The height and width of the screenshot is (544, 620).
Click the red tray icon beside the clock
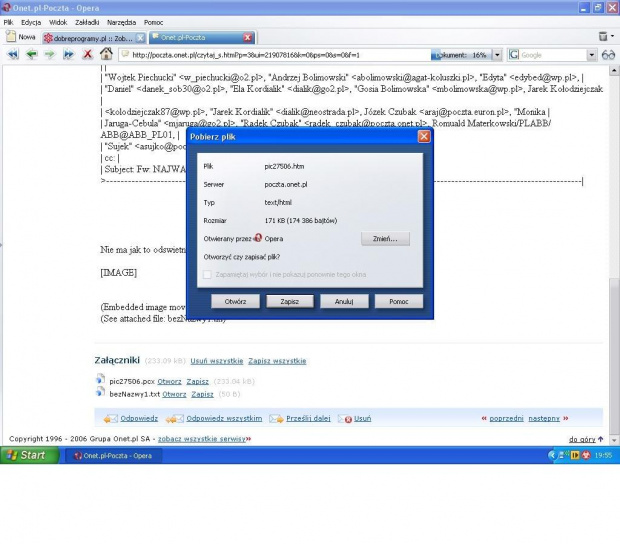[586, 455]
